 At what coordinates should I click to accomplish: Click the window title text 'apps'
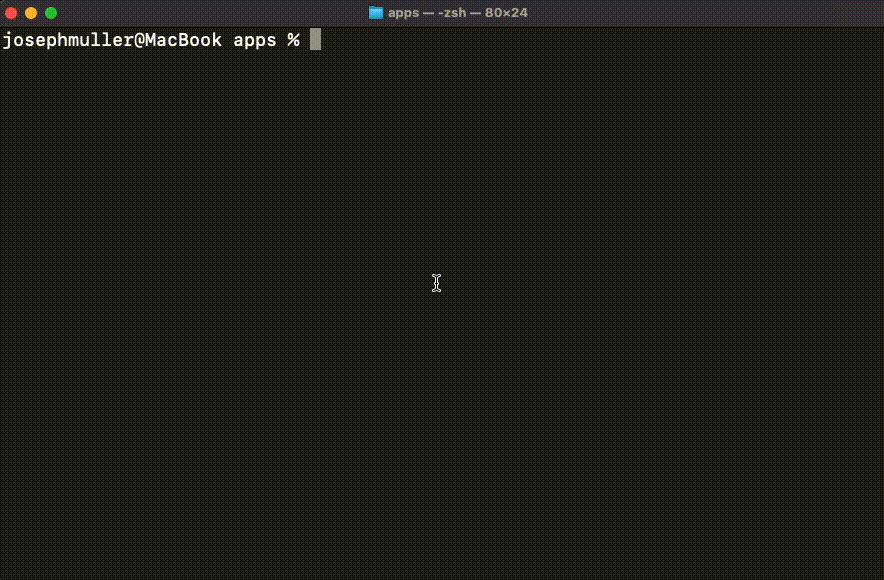click(x=403, y=13)
